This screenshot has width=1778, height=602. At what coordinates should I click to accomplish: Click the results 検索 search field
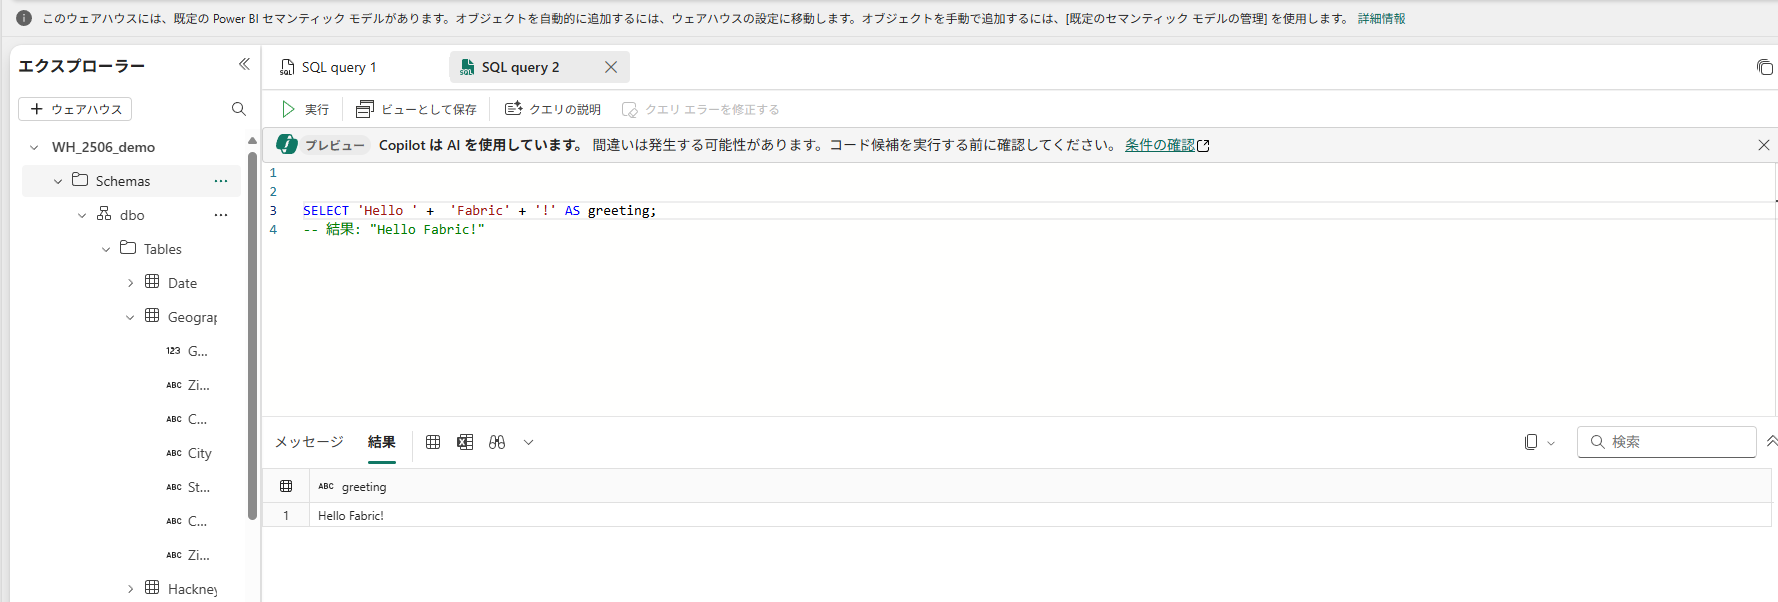tap(1666, 442)
